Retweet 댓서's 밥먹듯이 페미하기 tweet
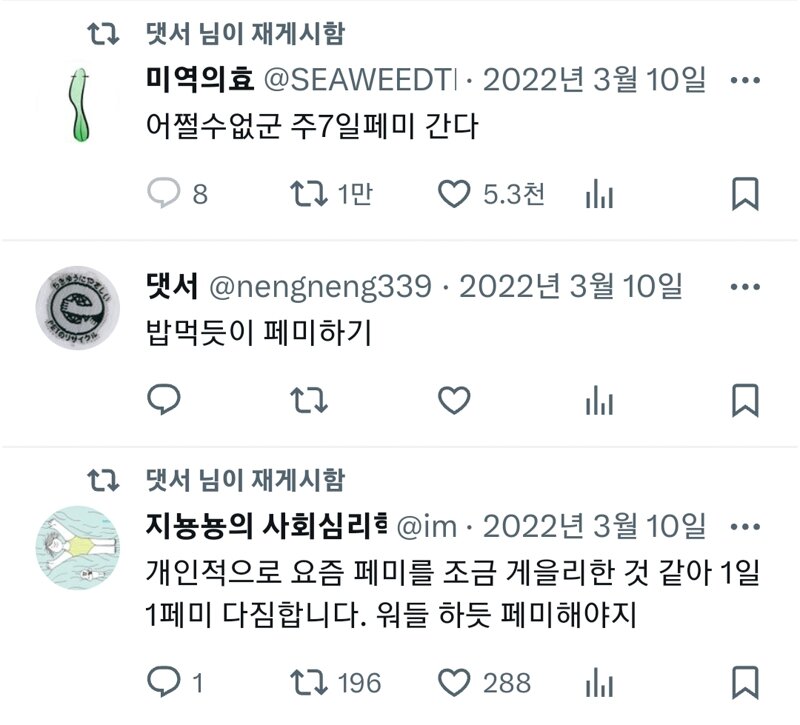Viewport: 800px width, 725px height. [309, 400]
